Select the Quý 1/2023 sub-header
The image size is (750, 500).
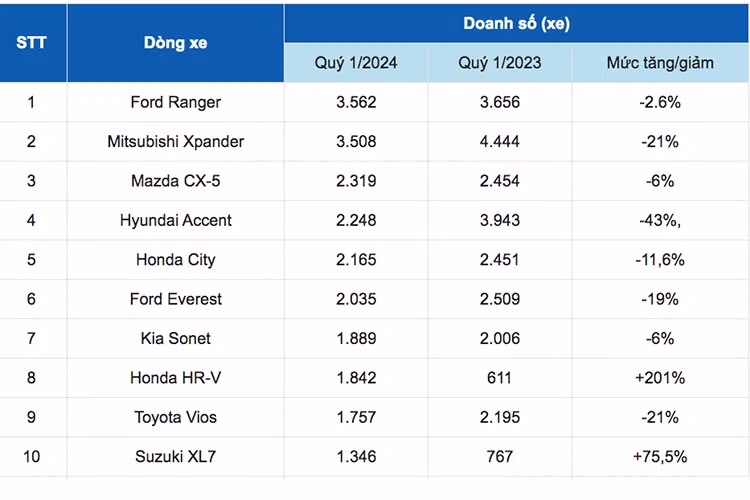[x=500, y=63]
